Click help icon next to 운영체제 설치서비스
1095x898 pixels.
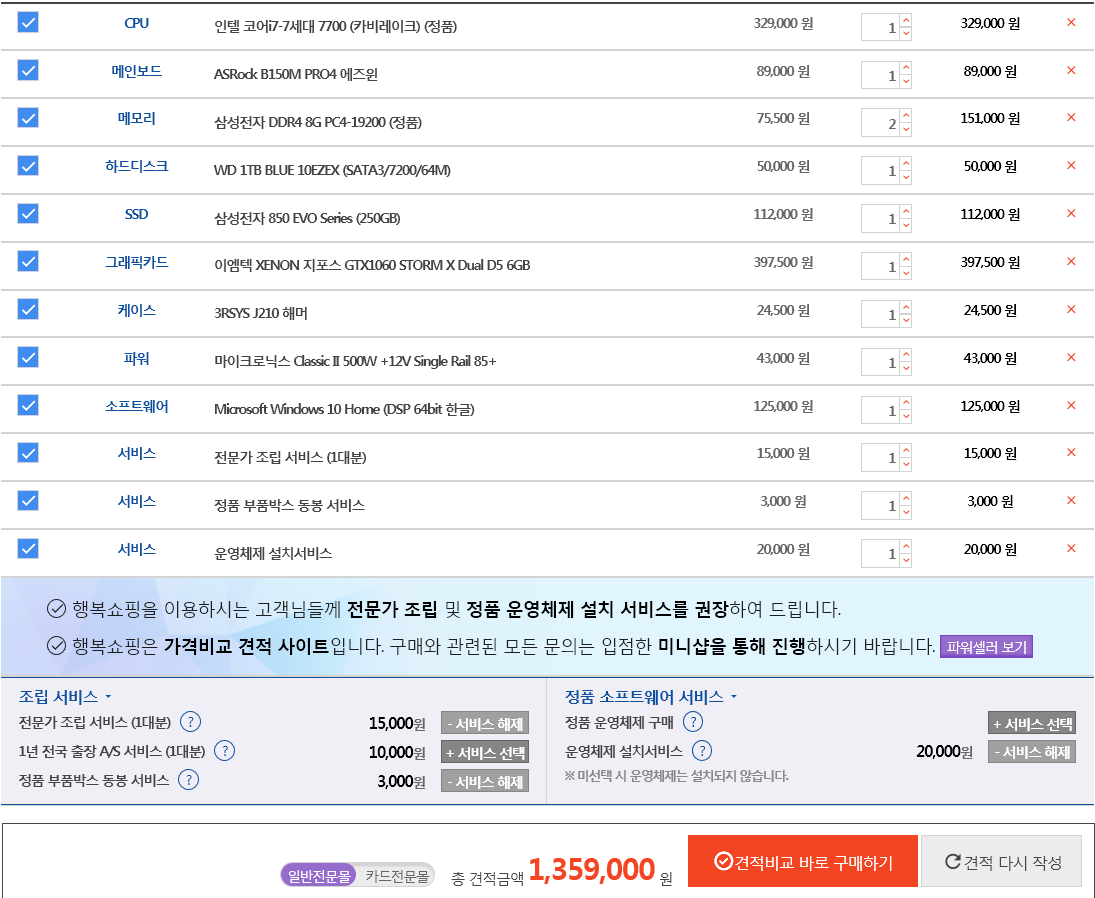(x=702, y=751)
